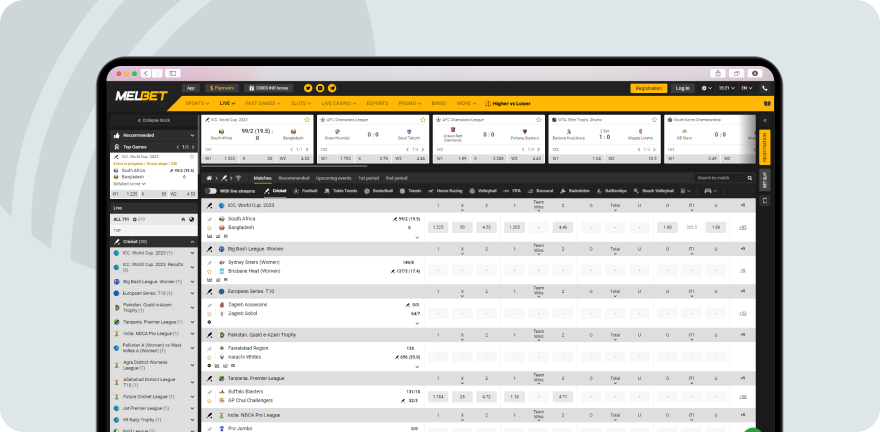Image resolution: width=880 pixels, height=432 pixels.
Task: Switch to the Upcoming events tab
Action: (333, 178)
